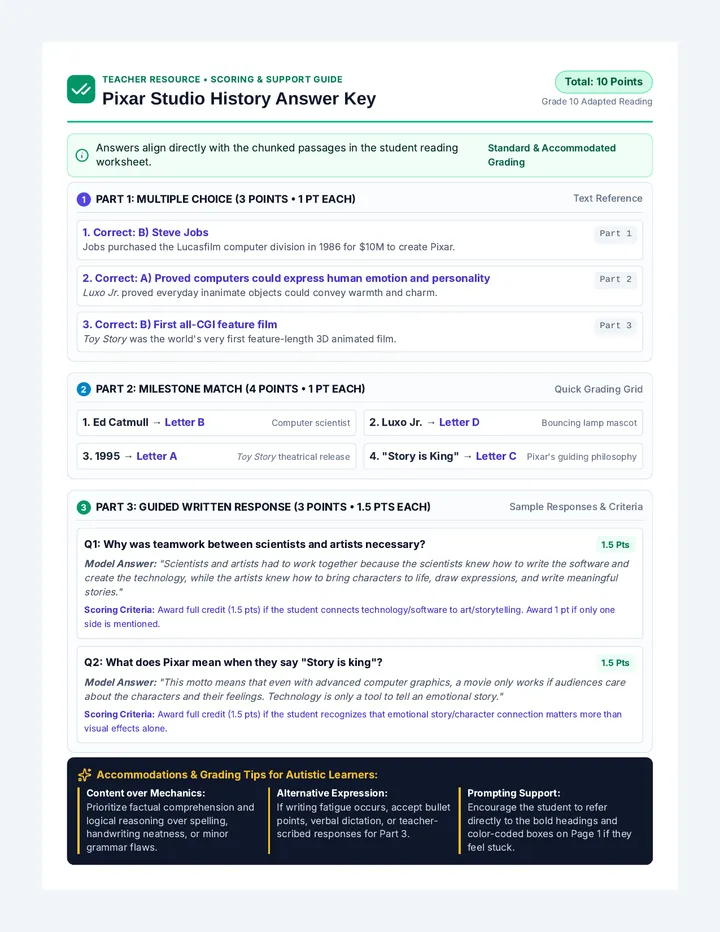This screenshot has height=932, width=720.
Task: Select the 1995 Letter A match cell
Action: click(216, 456)
